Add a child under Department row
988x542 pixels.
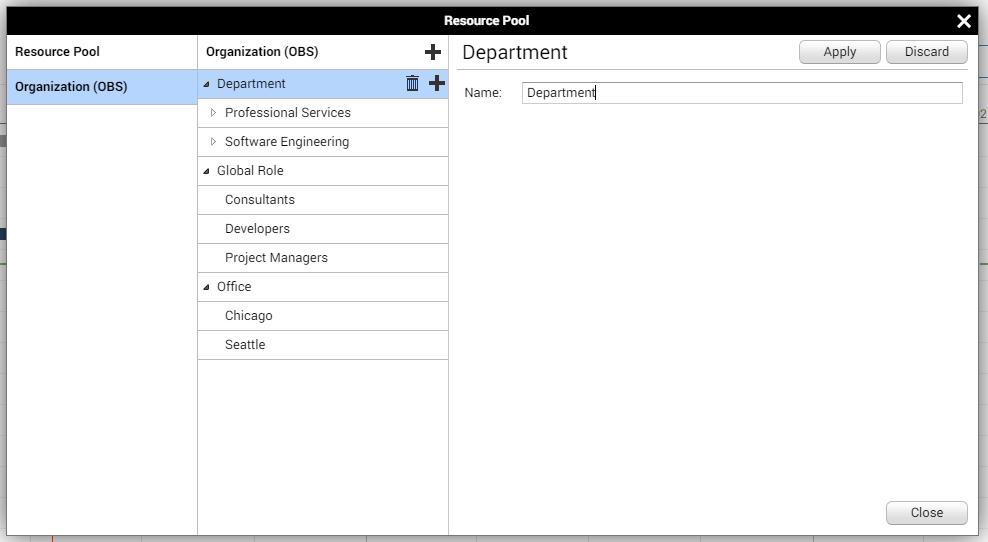[437, 83]
